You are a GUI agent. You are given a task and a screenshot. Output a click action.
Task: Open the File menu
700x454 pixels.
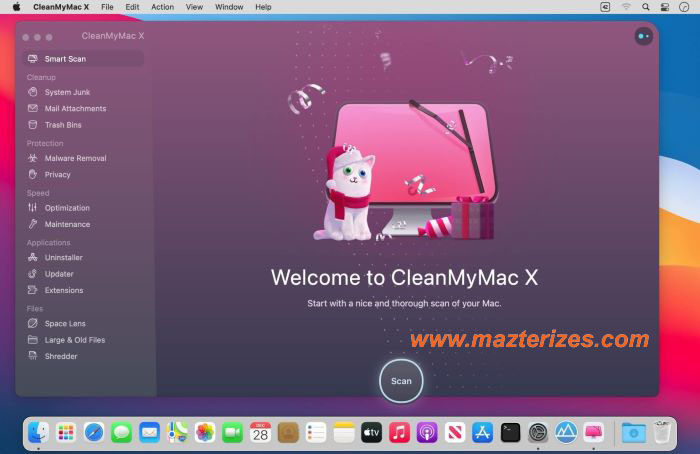click(107, 7)
